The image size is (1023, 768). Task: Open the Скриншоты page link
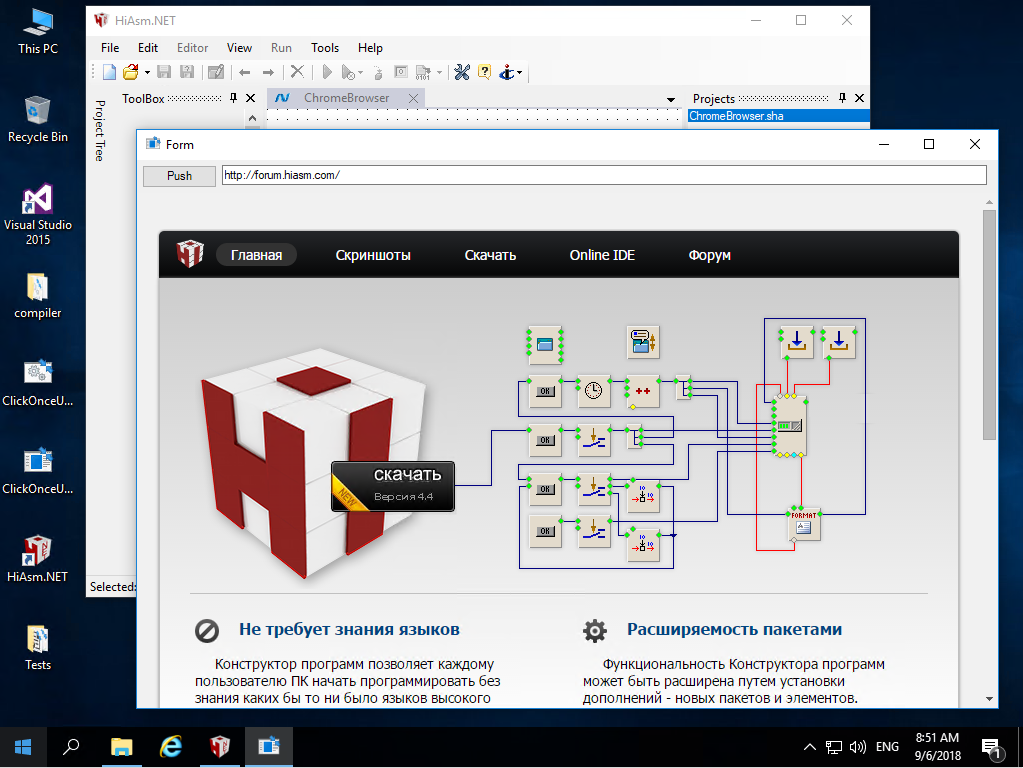point(373,255)
